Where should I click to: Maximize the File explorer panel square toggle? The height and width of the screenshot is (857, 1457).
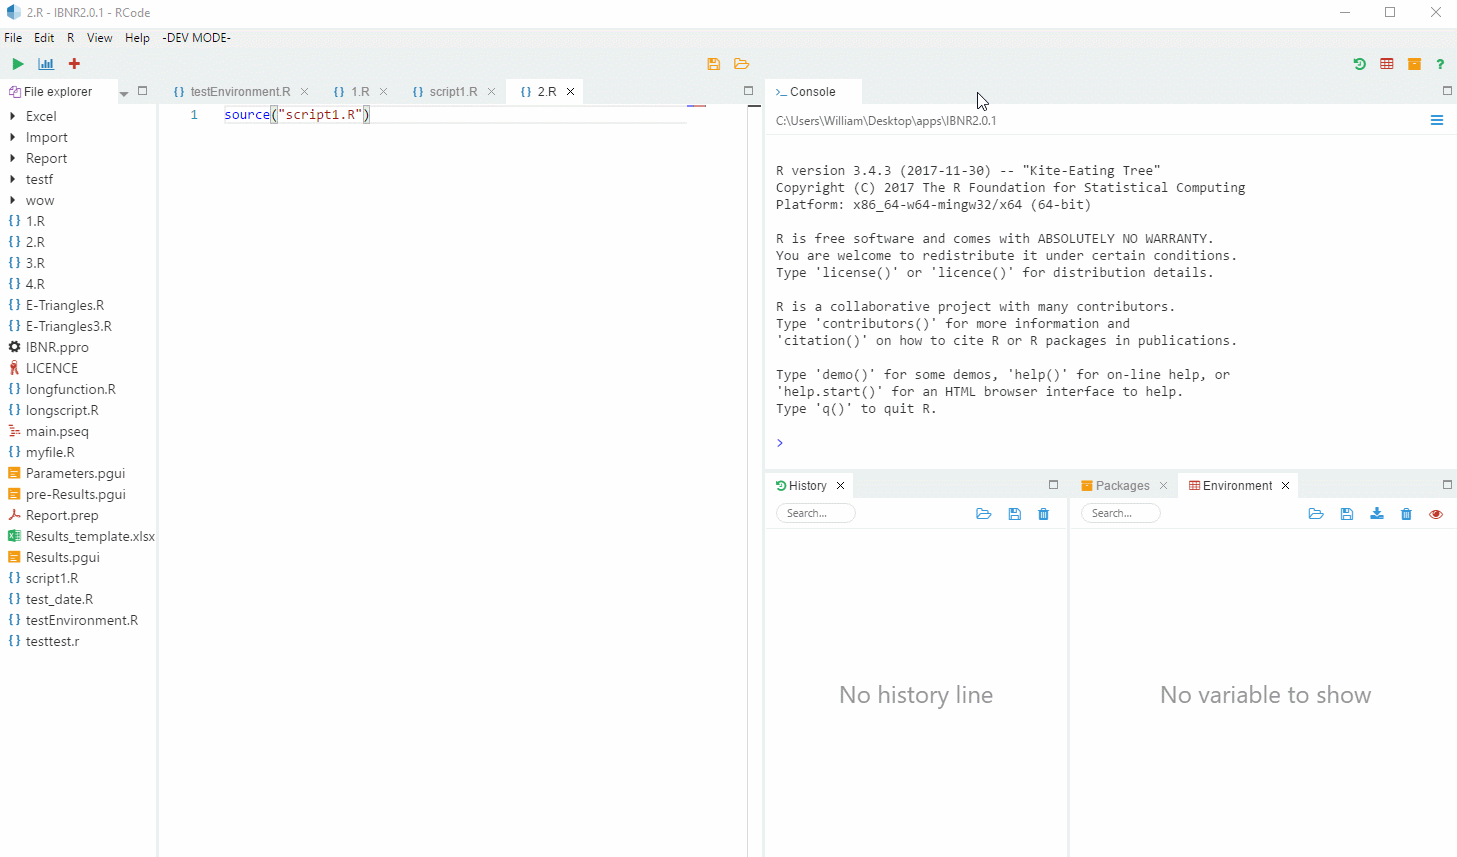142,91
